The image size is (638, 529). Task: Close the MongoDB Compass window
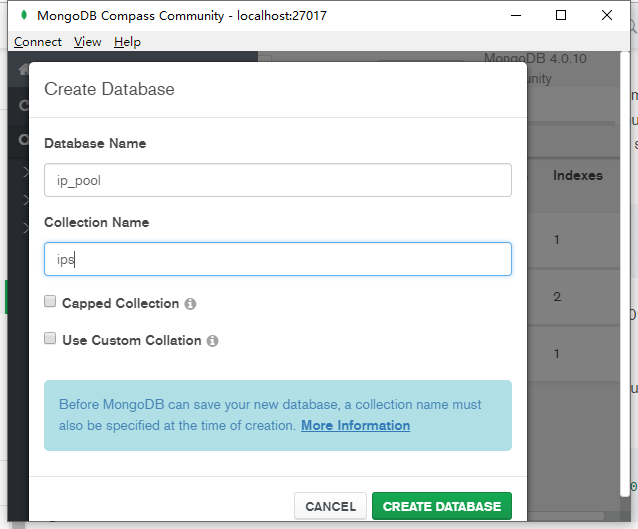coord(607,15)
